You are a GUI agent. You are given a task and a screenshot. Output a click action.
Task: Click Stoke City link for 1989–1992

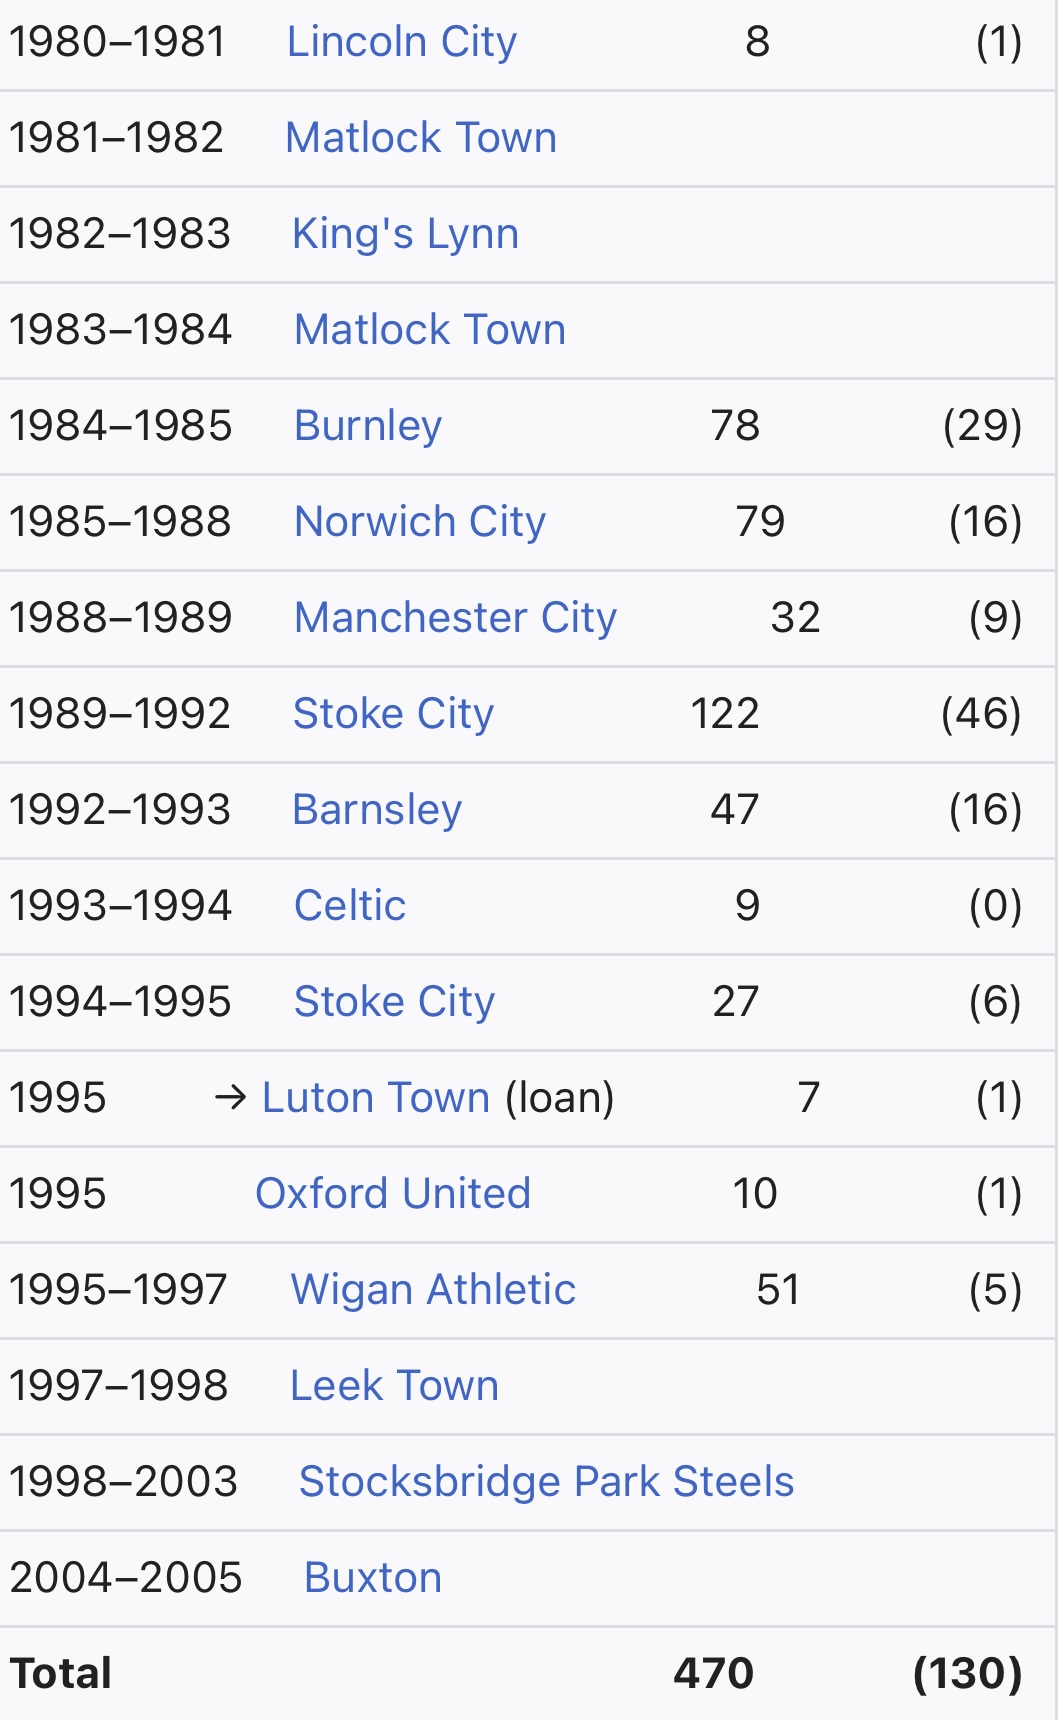click(393, 714)
